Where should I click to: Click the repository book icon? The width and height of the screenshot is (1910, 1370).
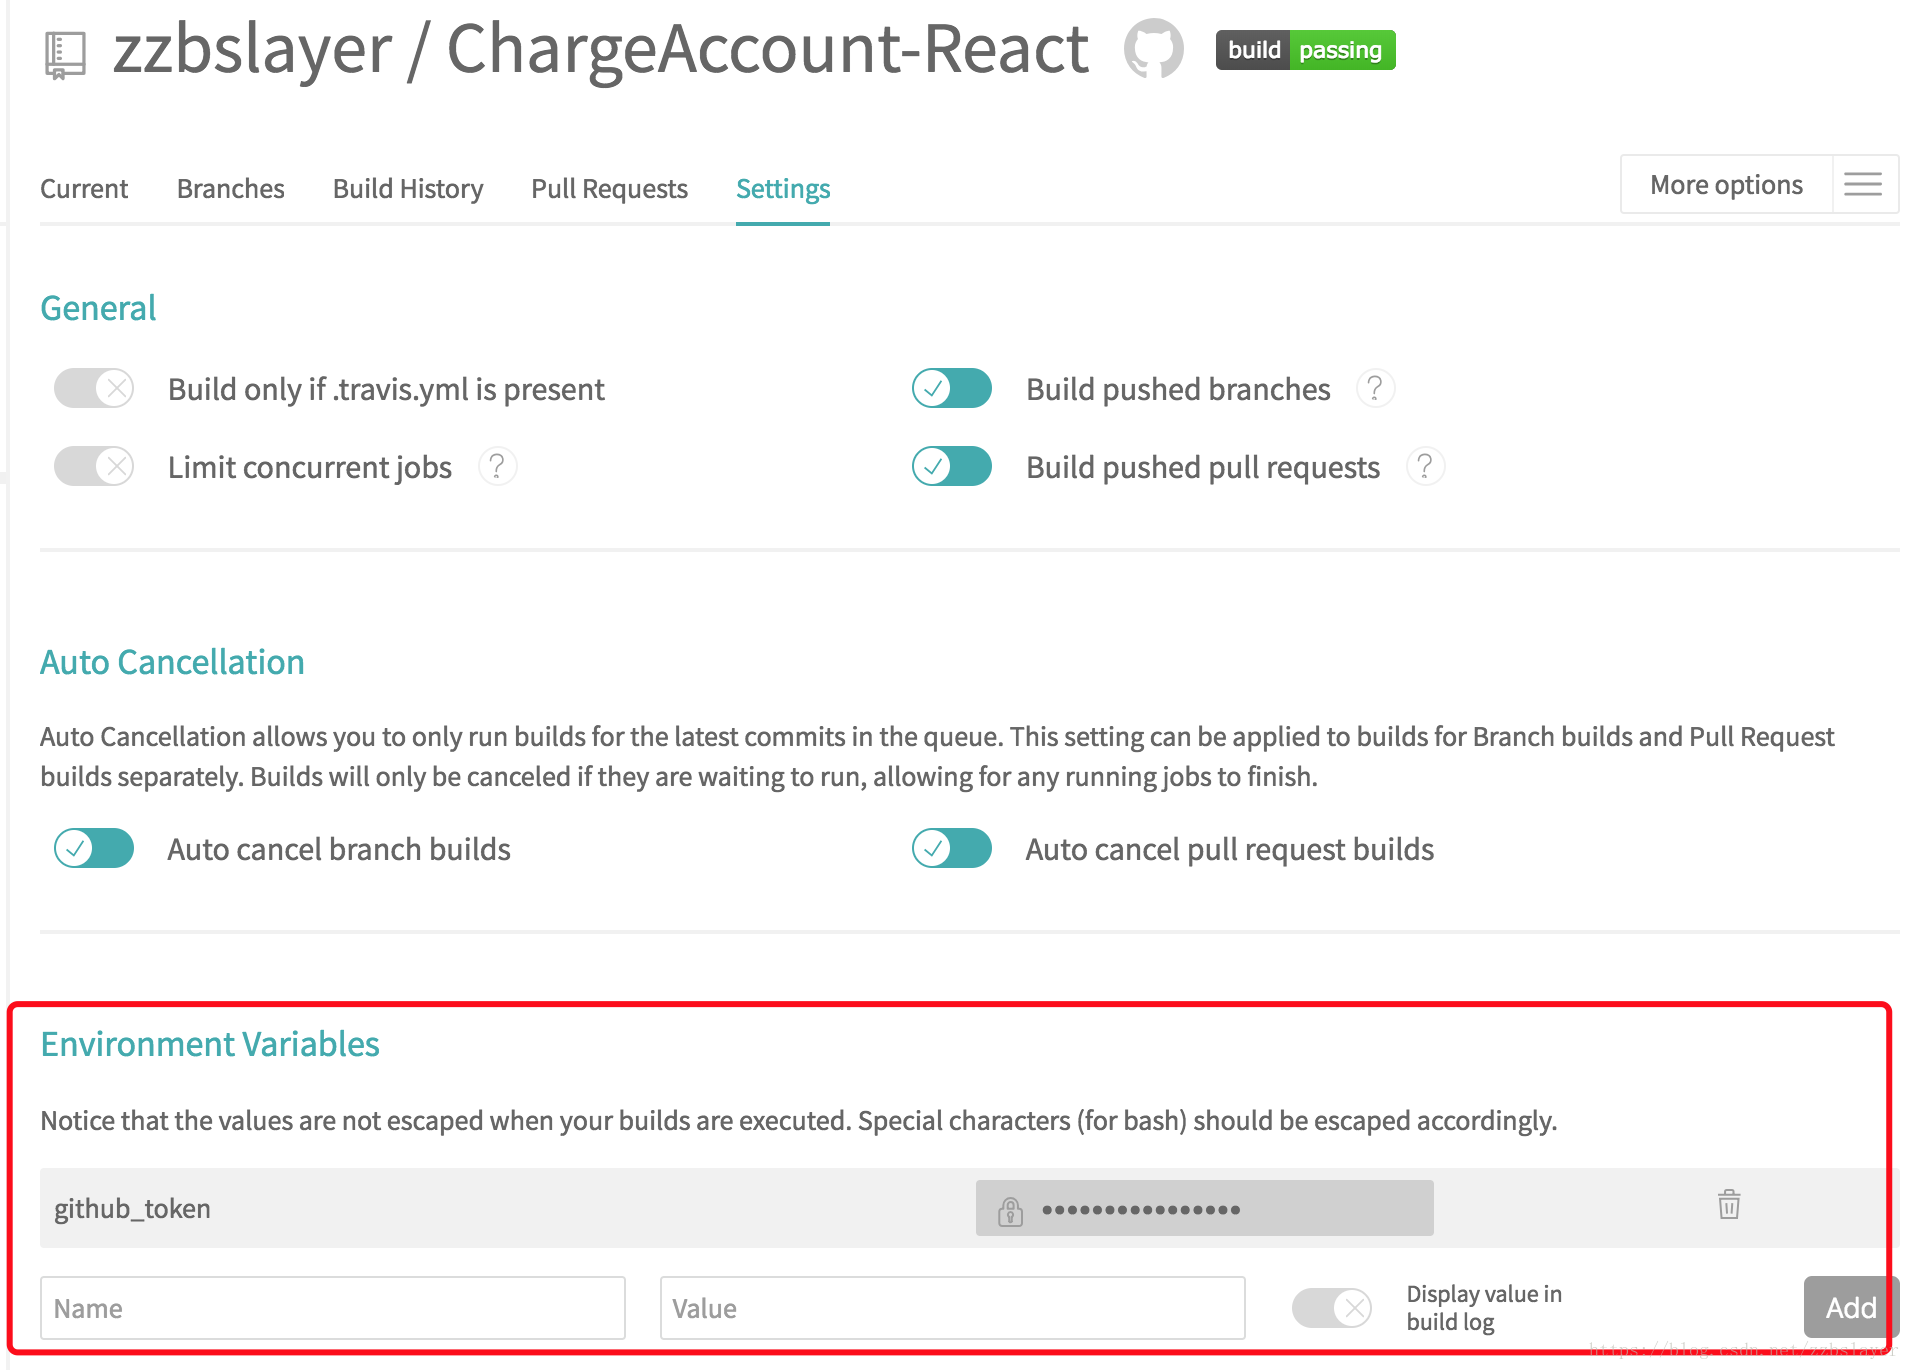click(x=65, y=55)
